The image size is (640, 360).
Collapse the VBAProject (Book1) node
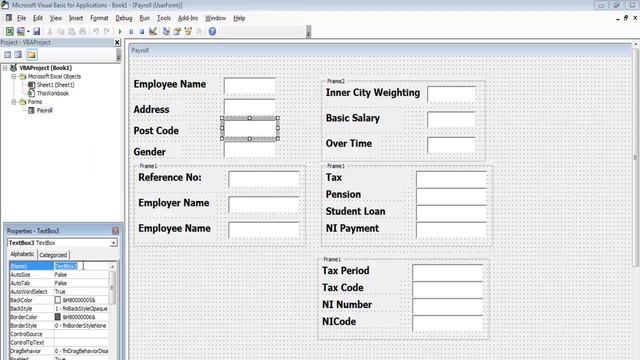[x=5, y=68]
